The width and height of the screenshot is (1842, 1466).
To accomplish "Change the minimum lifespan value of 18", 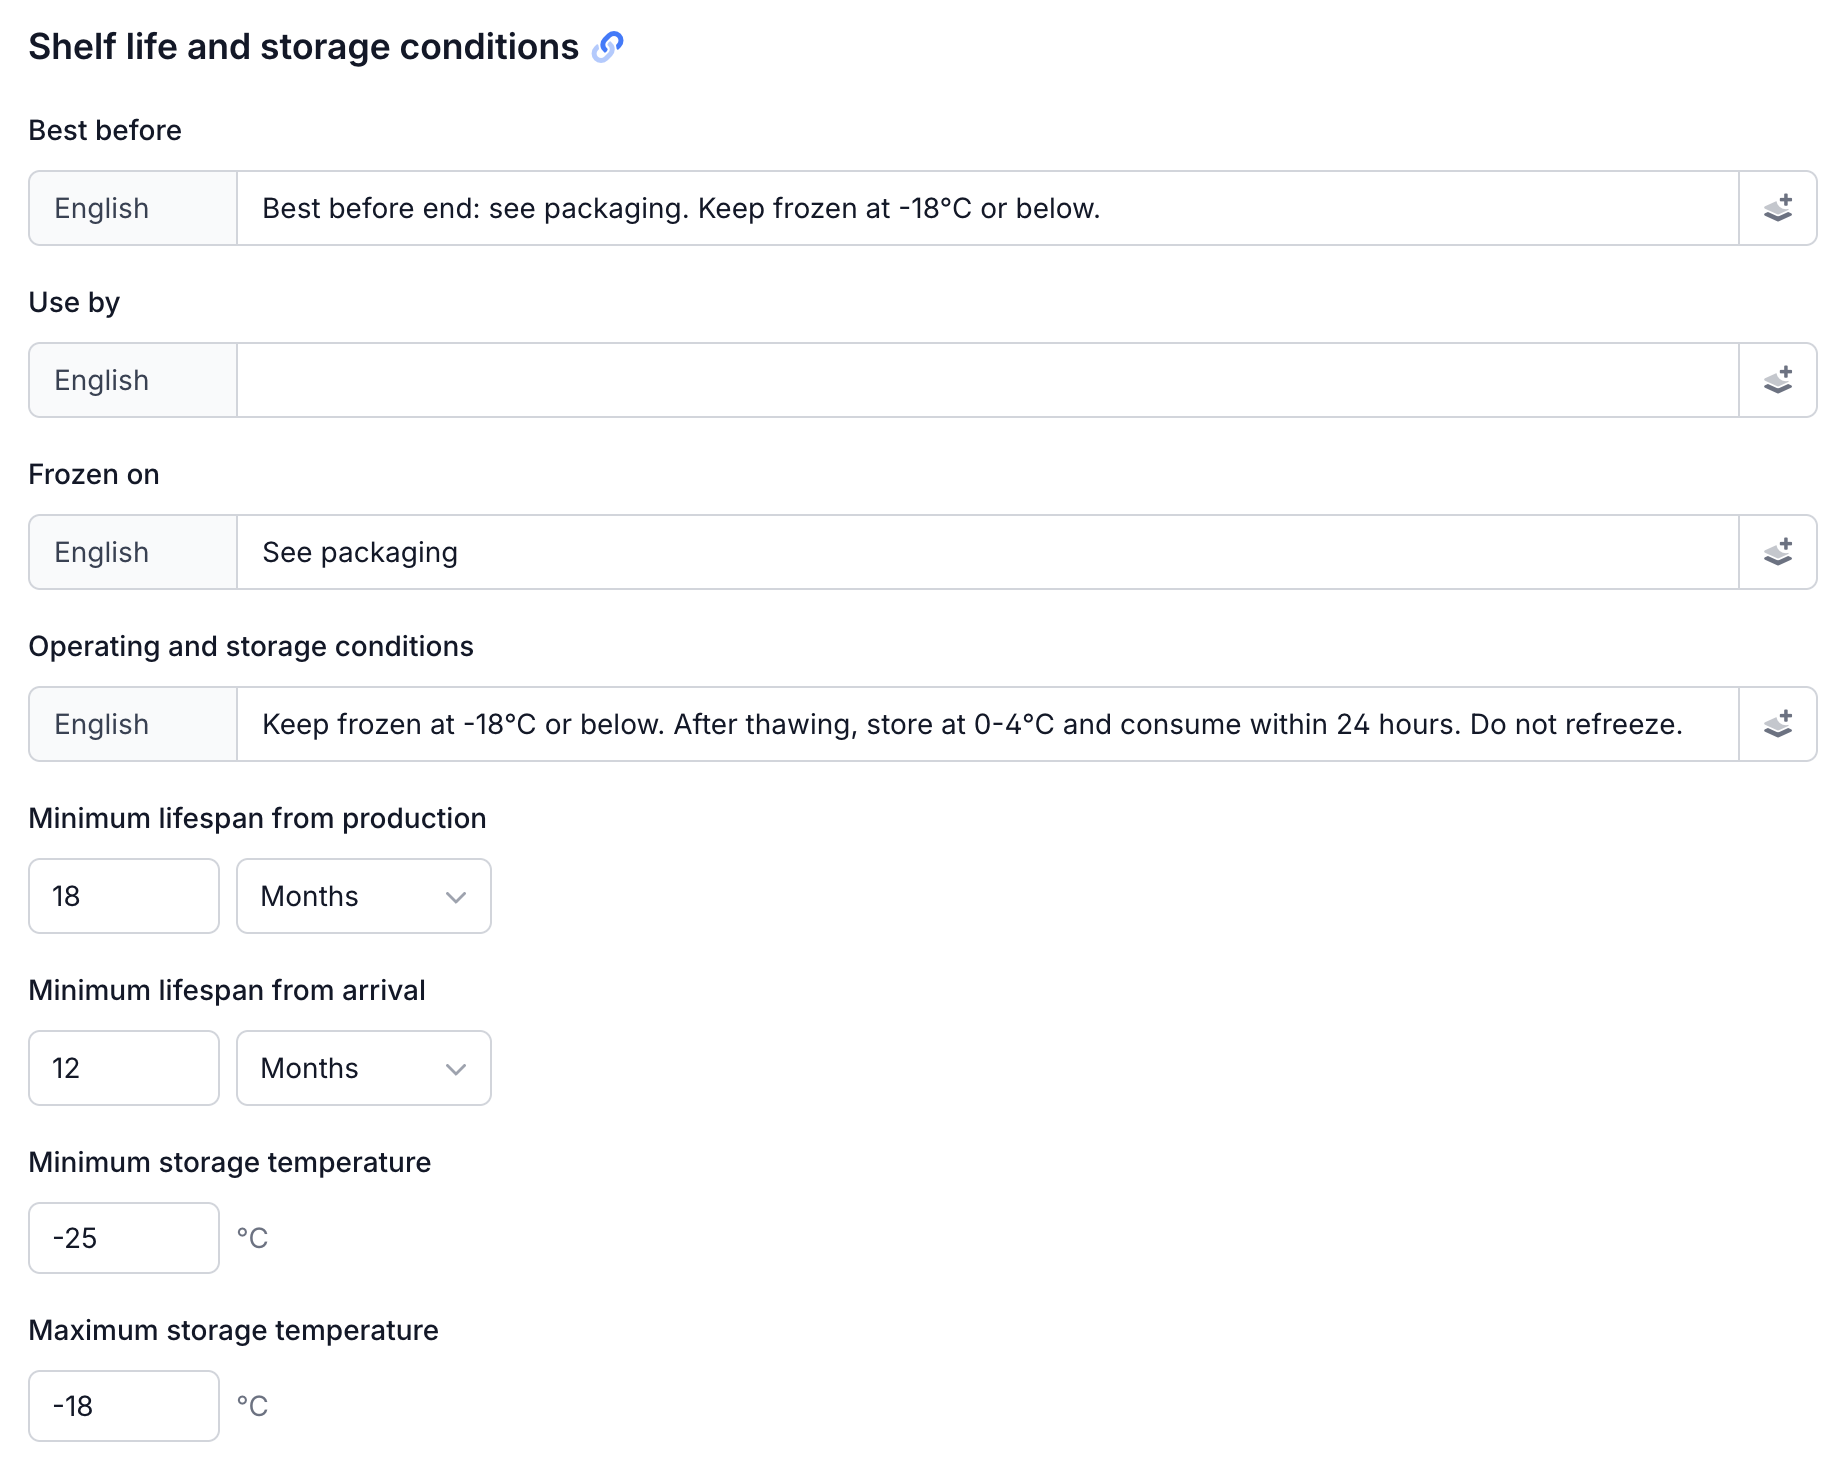I will point(123,896).
